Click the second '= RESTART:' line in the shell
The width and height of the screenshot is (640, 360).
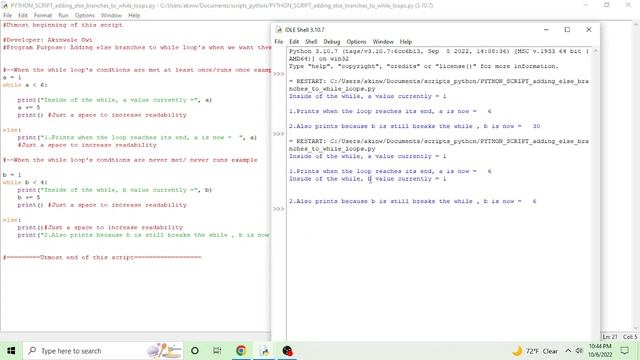tap(439, 141)
